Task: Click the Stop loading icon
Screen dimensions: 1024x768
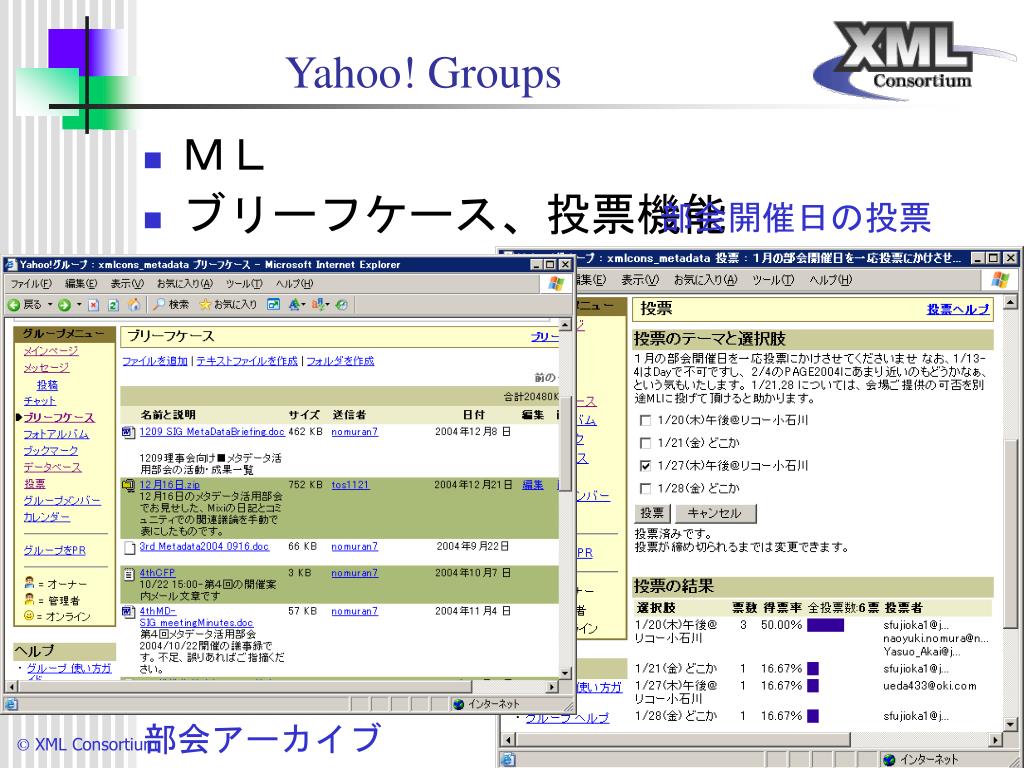Action: pyautogui.click(x=93, y=305)
